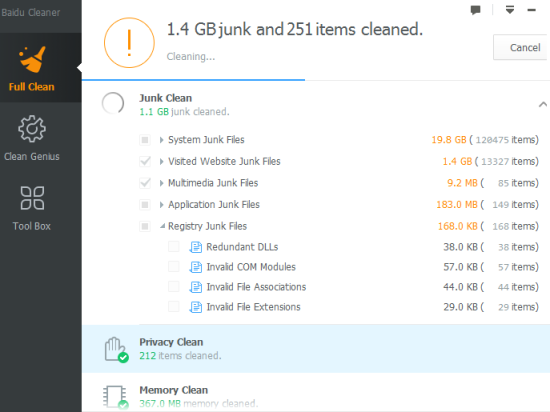Viewport: 550px width, 412px height.
Task: Tick the Invalid File Extensions checkbox
Action: click(x=174, y=307)
